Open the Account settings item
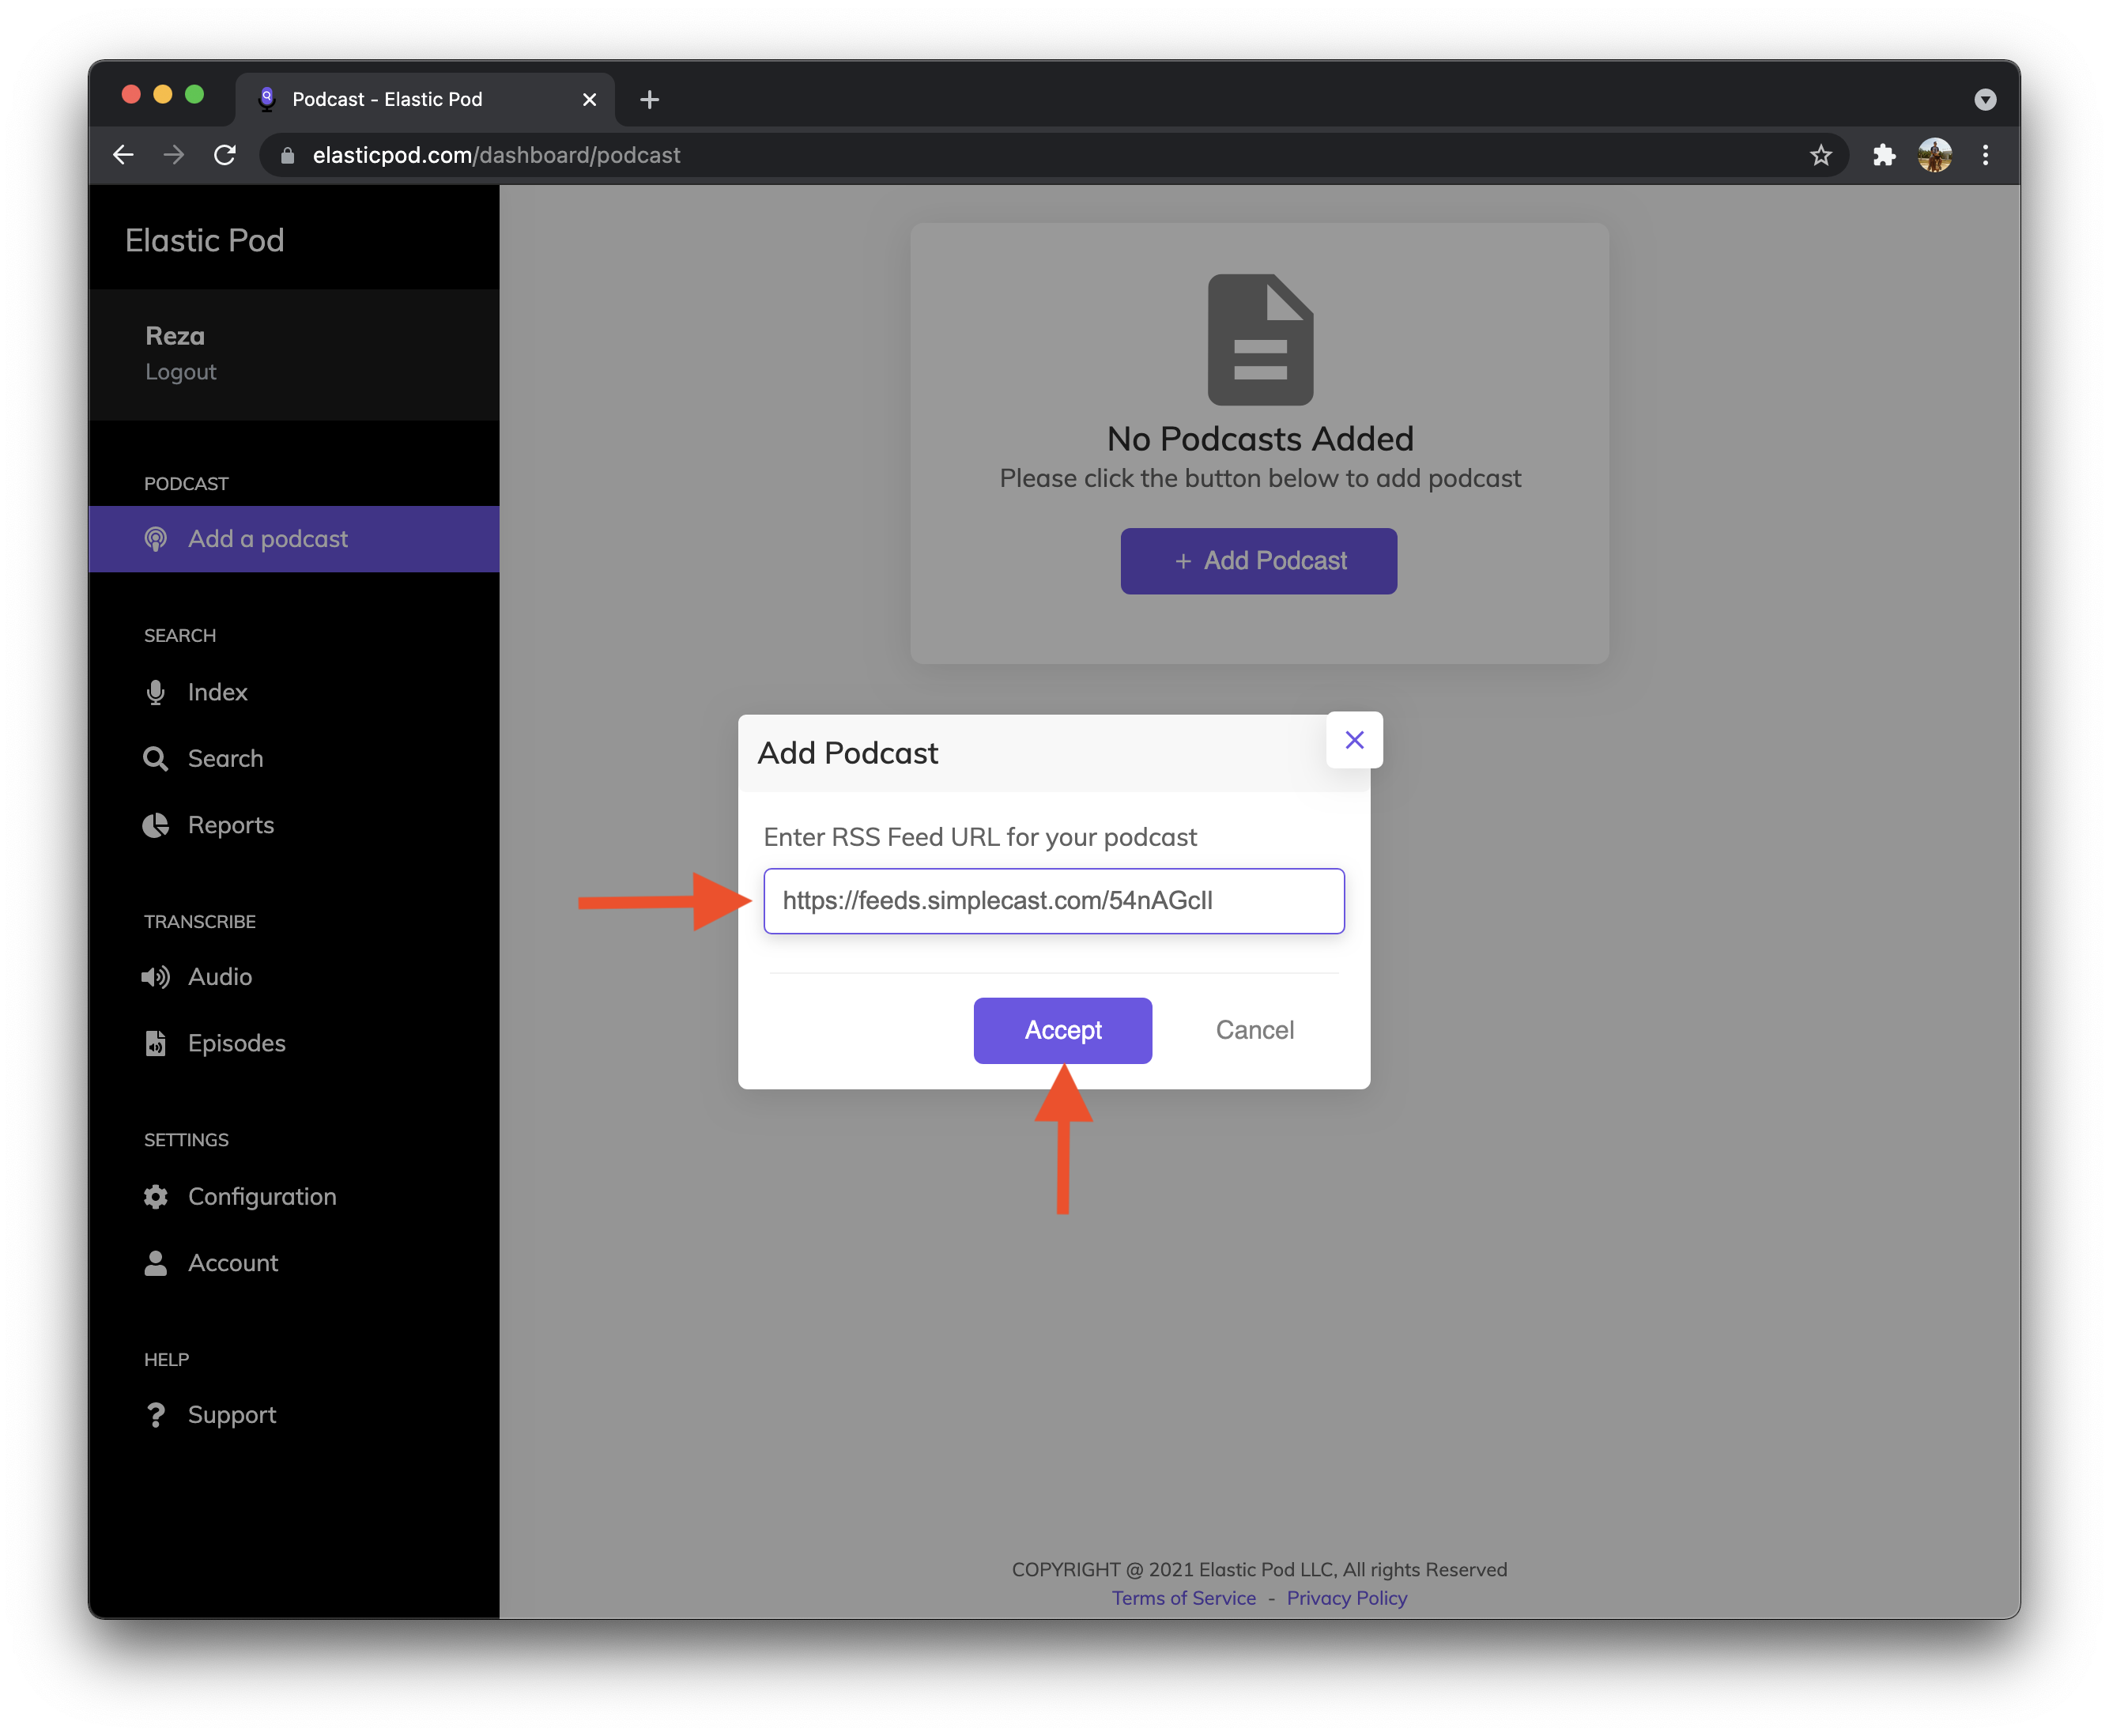 coord(294,1263)
